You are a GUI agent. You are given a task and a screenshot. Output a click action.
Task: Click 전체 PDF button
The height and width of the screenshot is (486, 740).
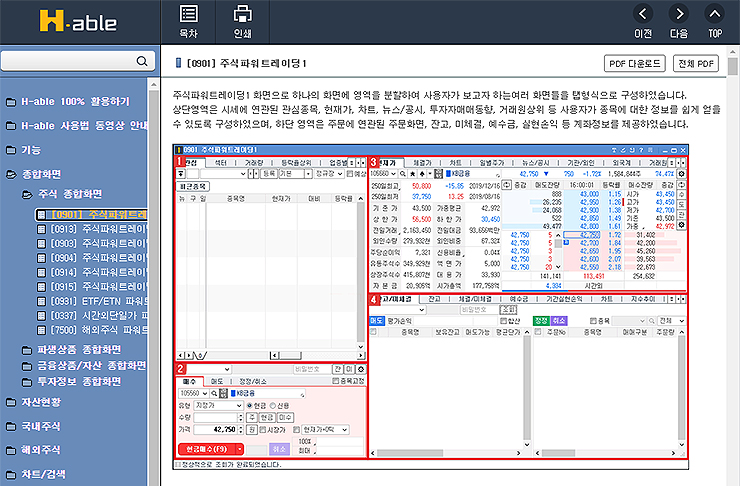pos(696,63)
